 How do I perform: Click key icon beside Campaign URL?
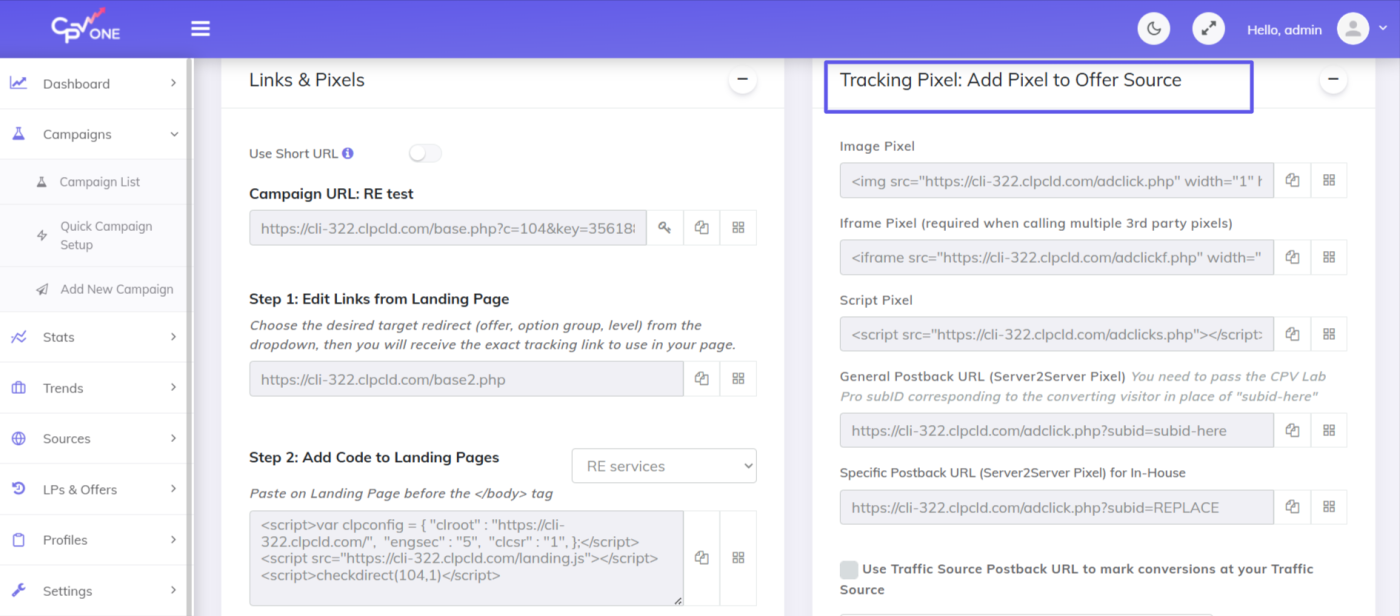point(665,228)
